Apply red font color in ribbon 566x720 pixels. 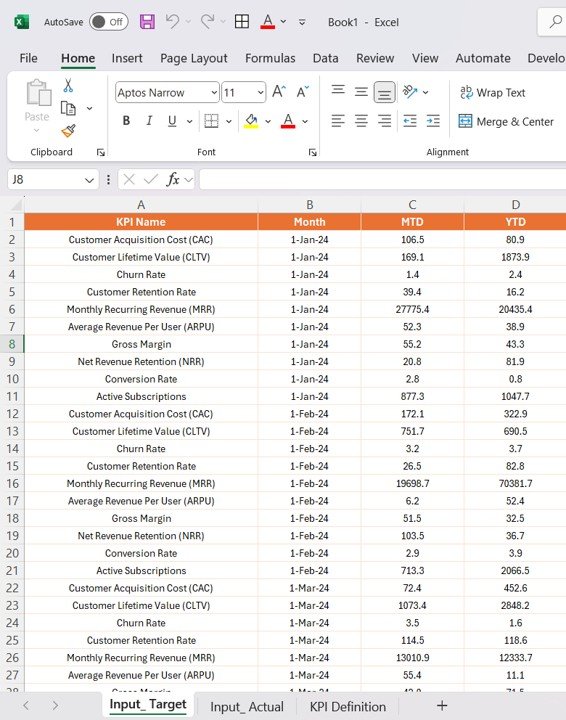click(x=288, y=121)
